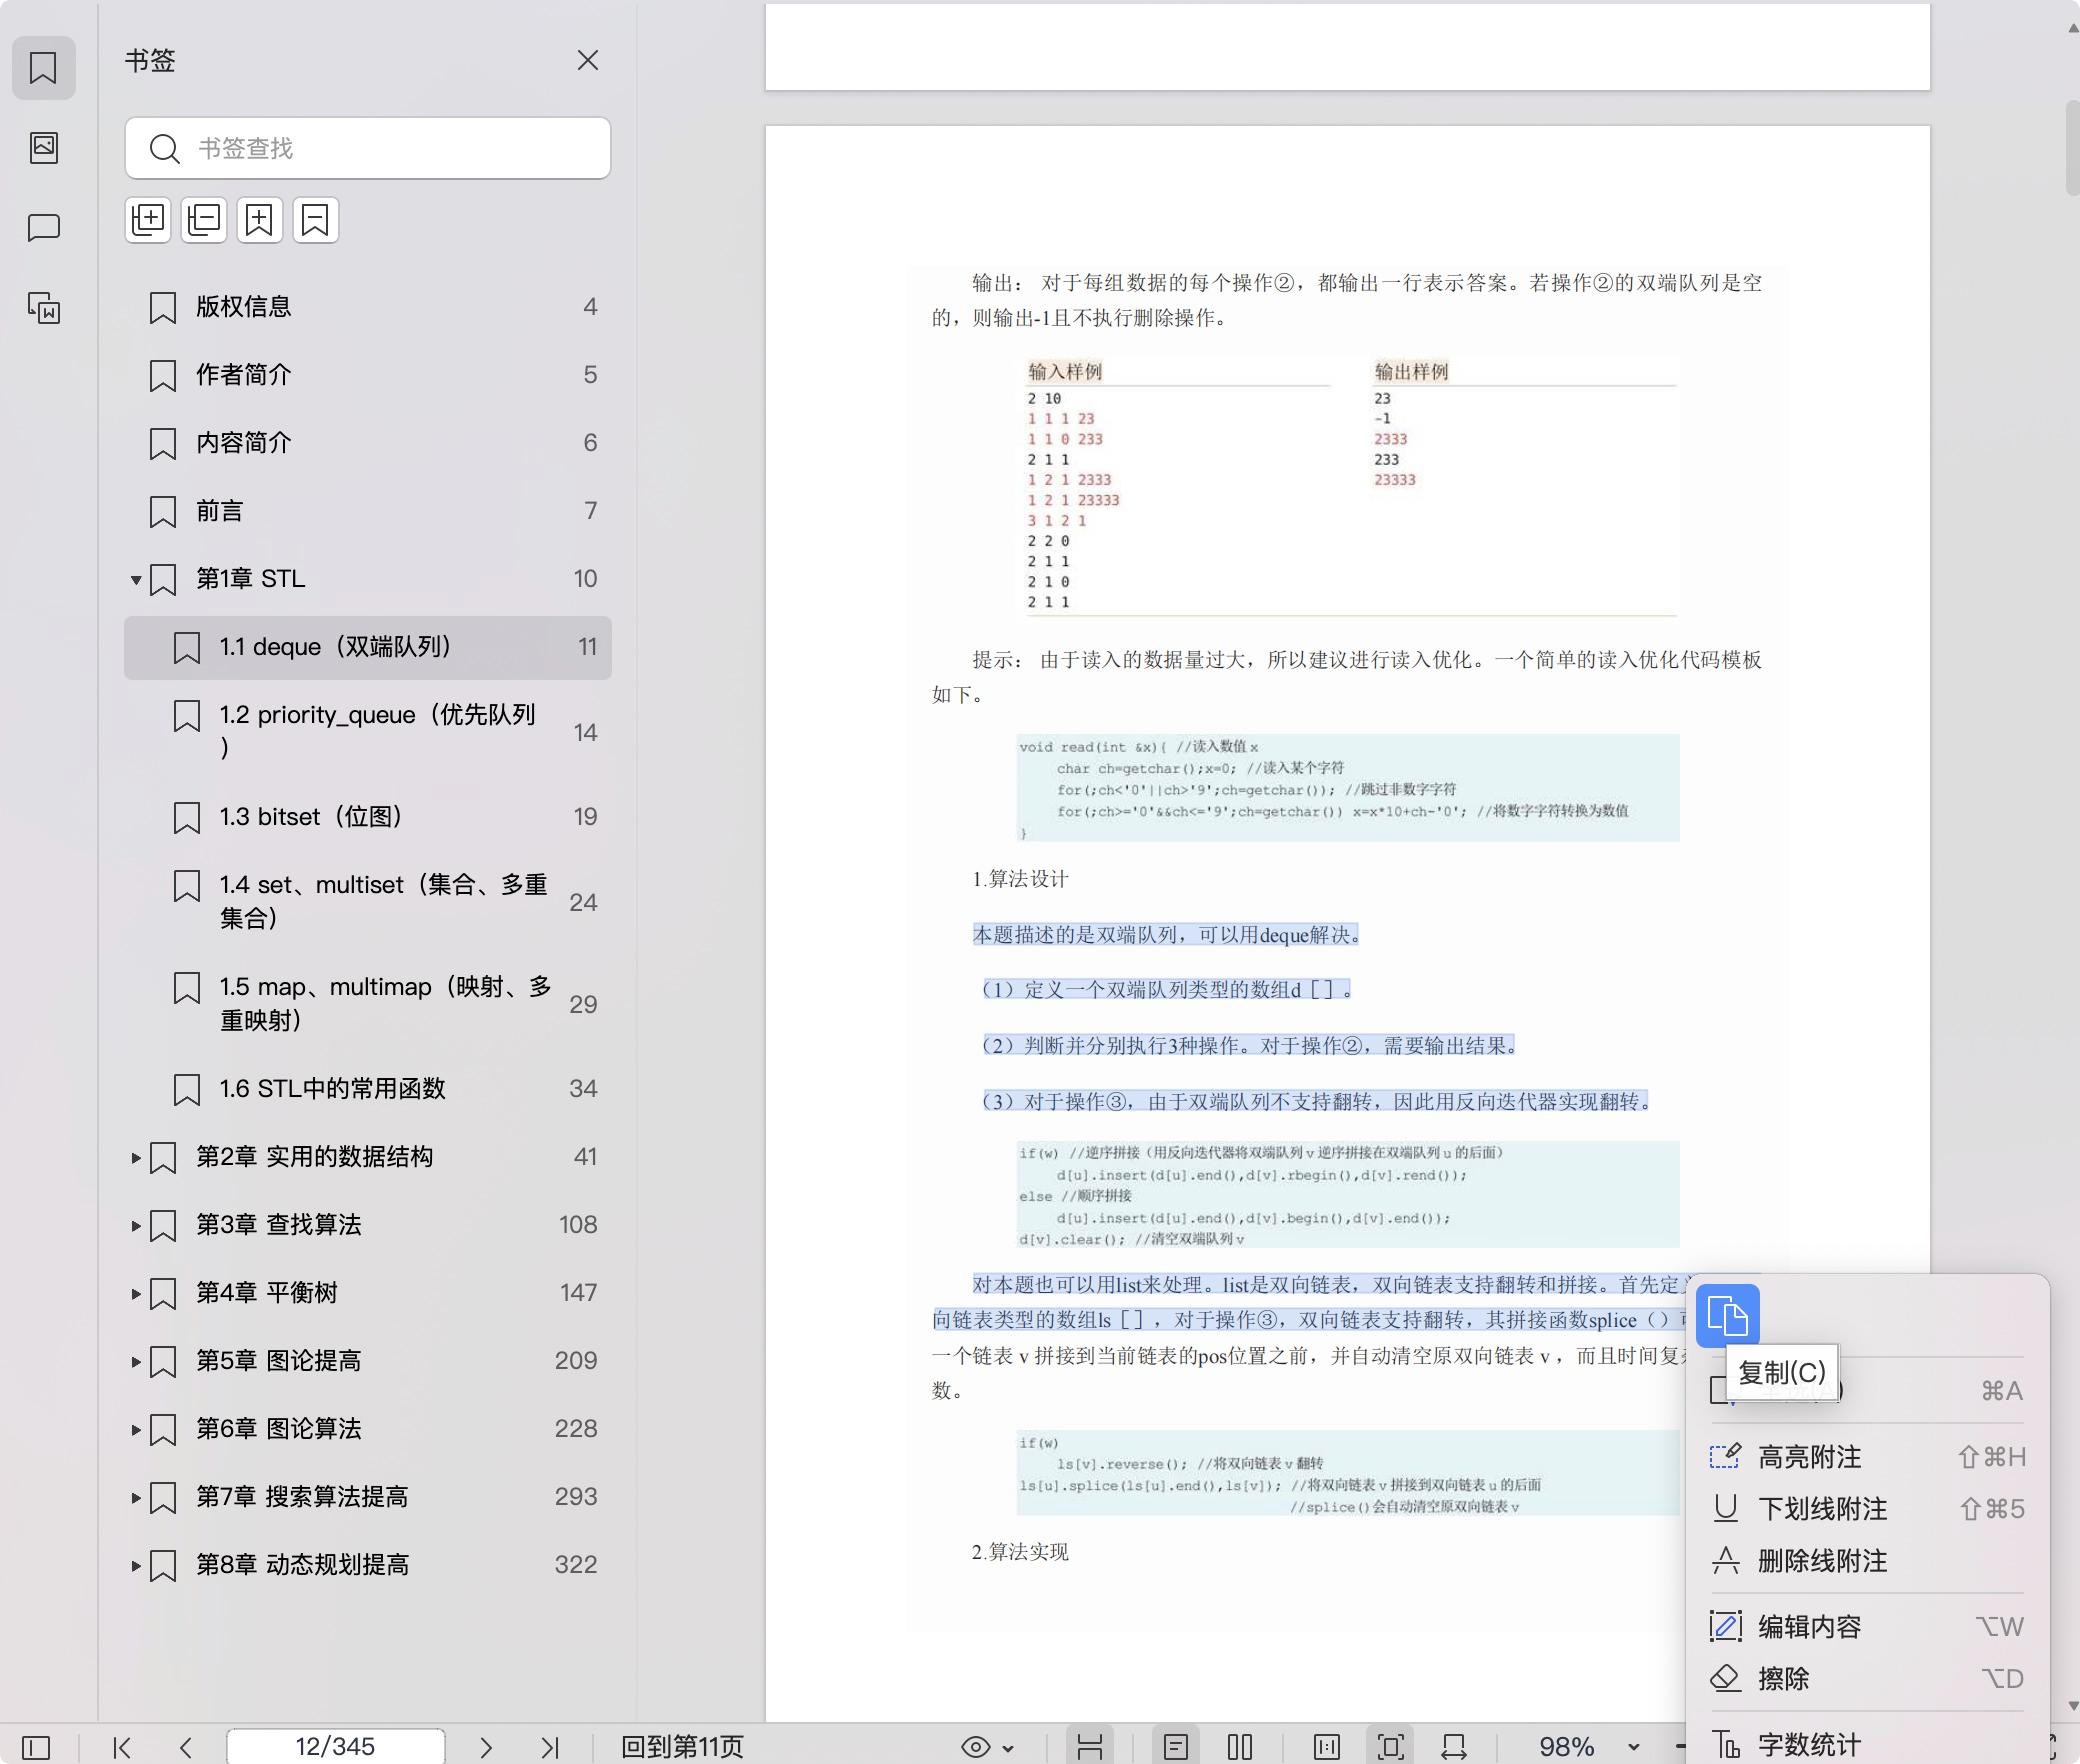Image resolution: width=2080 pixels, height=1764 pixels.
Task: Open the comments panel icon in sidebar
Action: (x=44, y=228)
